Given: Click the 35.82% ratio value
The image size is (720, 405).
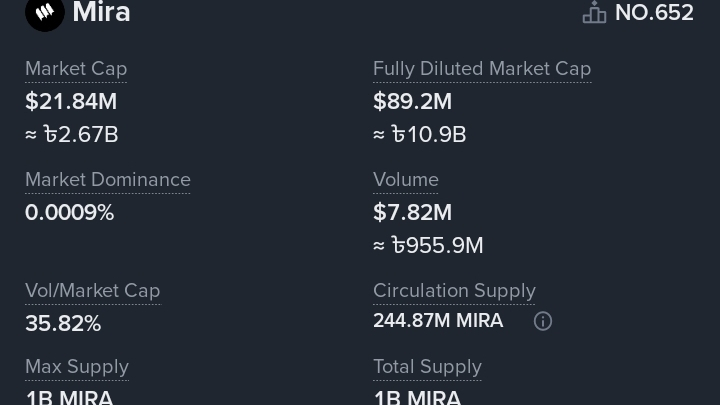Looking at the screenshot, I should coord(63,323).
